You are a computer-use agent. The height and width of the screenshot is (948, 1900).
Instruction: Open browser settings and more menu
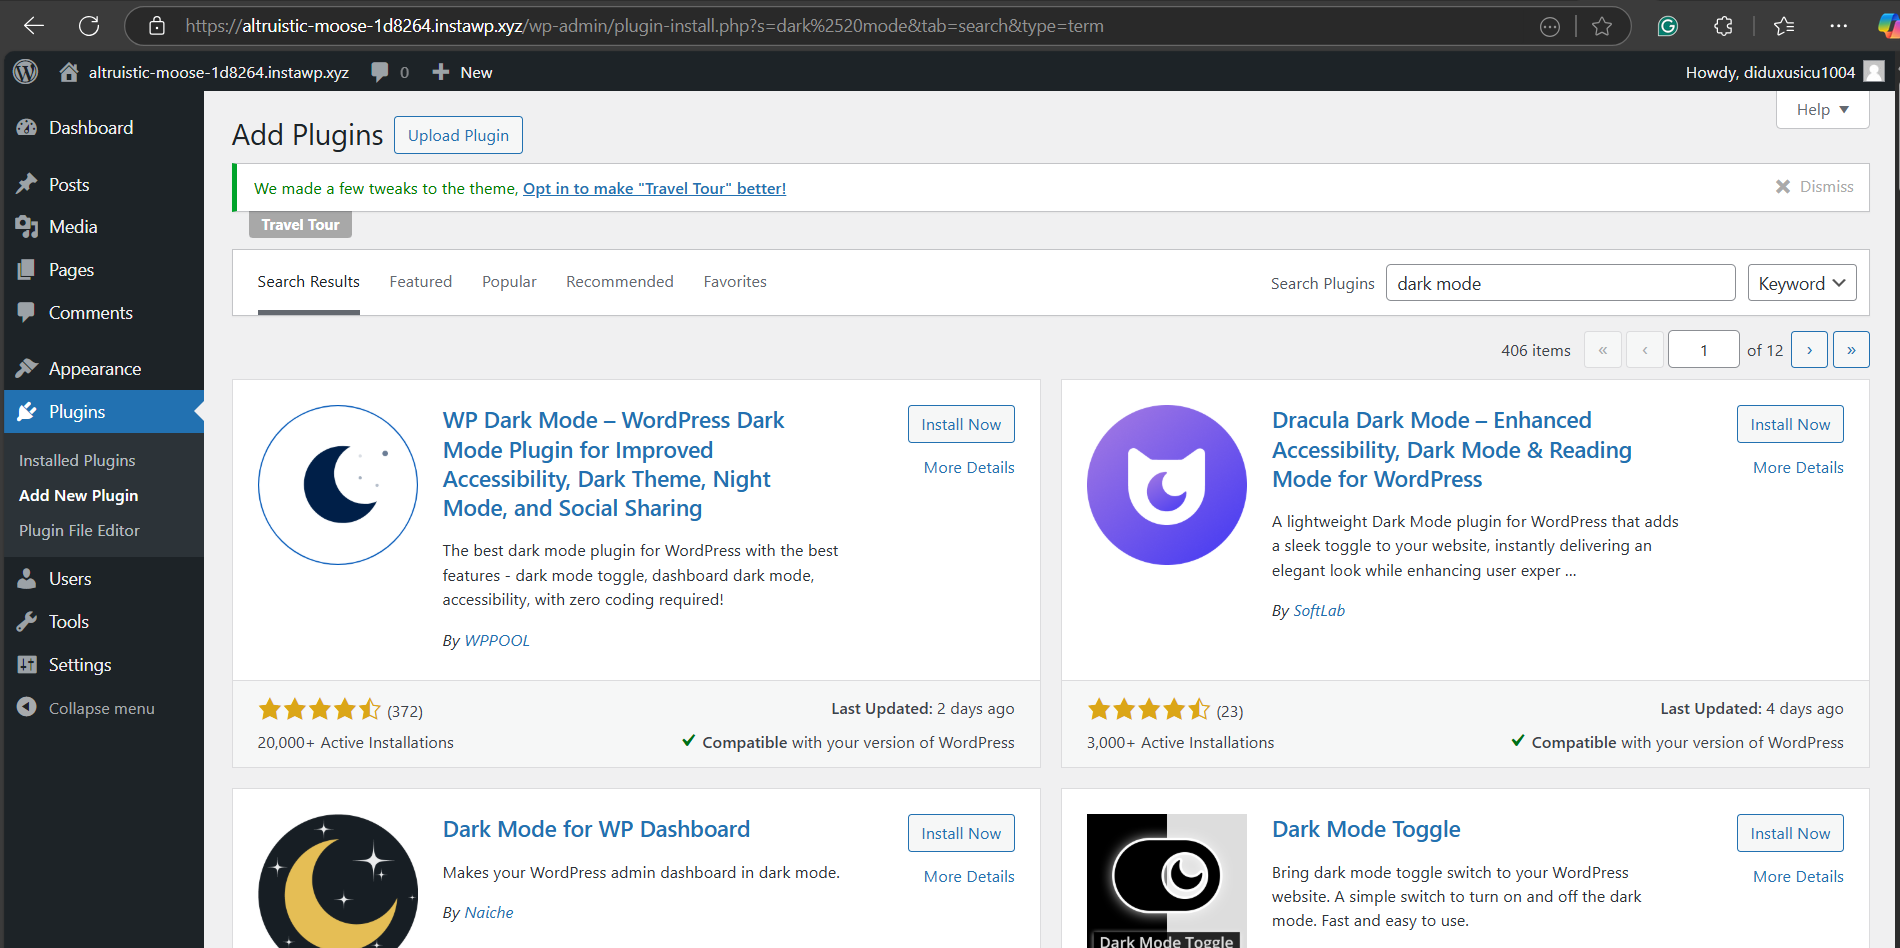1838,26
